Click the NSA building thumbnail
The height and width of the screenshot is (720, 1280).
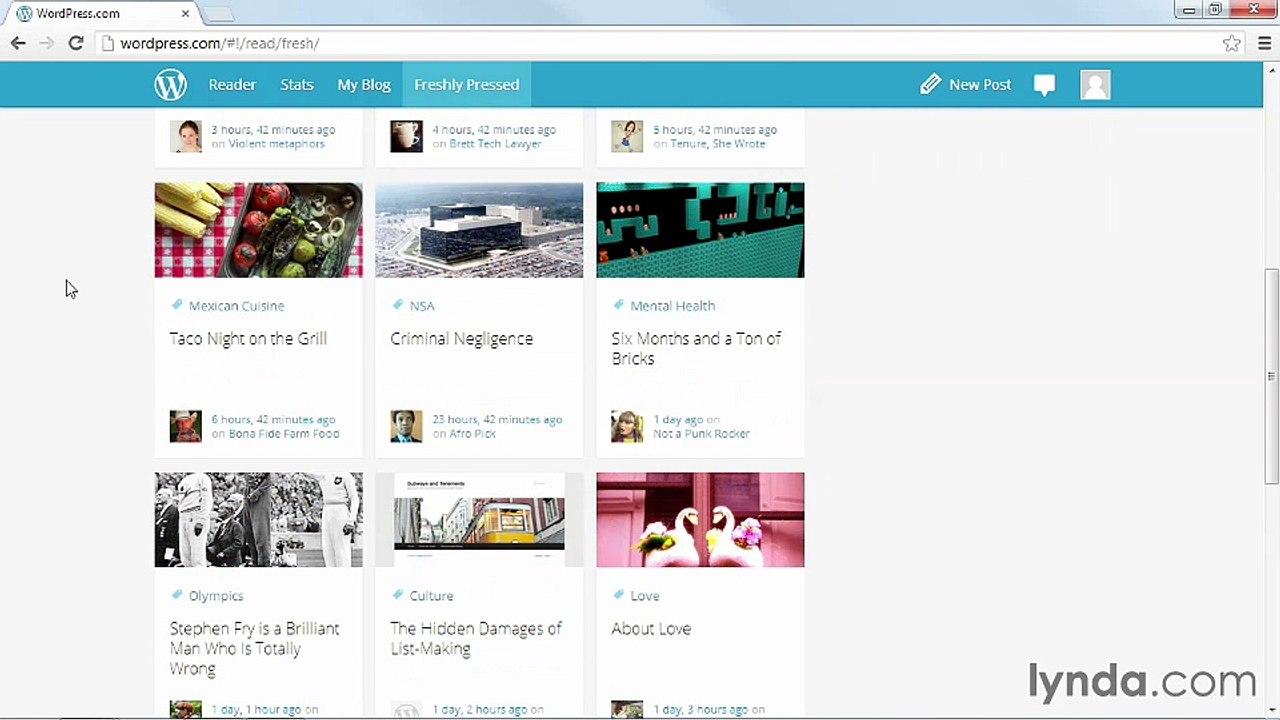(479, 230)
